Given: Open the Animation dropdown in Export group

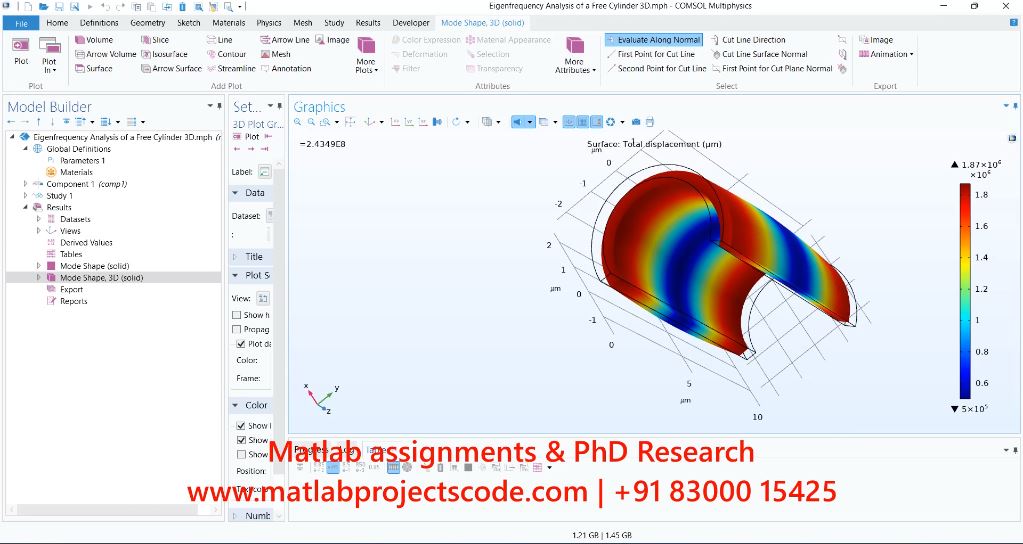Looking at the screenshot, I should coord(886,54).
